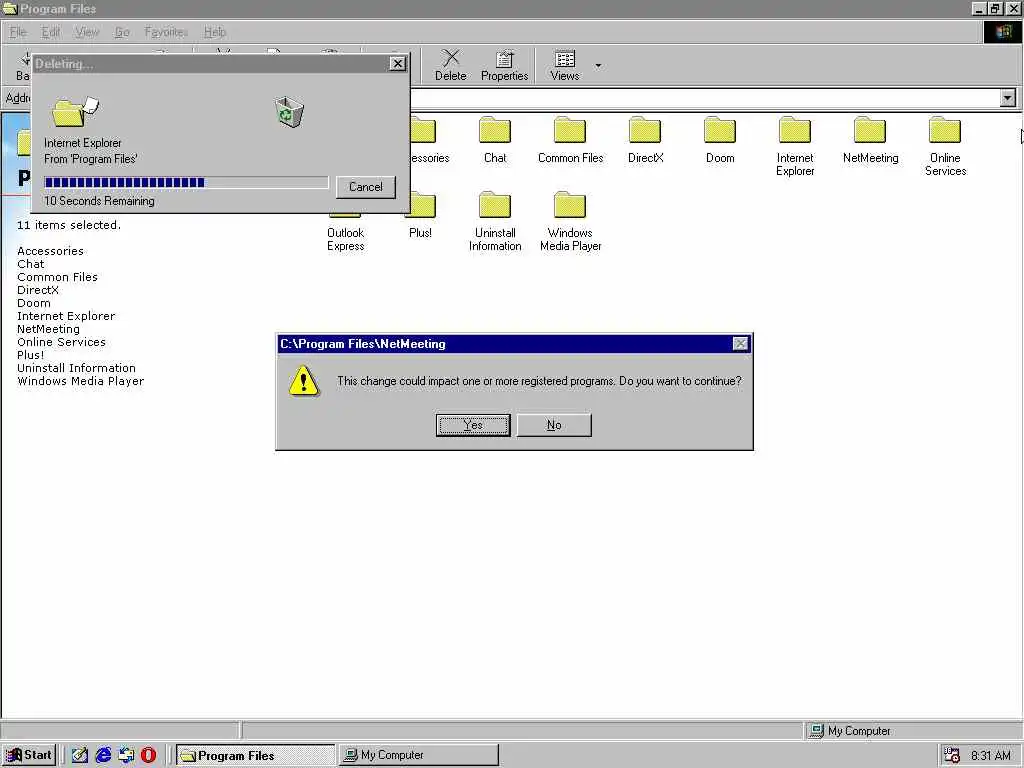The image size is (1024, 768).
Task: Click the Windows logo throbber icon
Action: pyautogui.click(x=1003, y=32)
